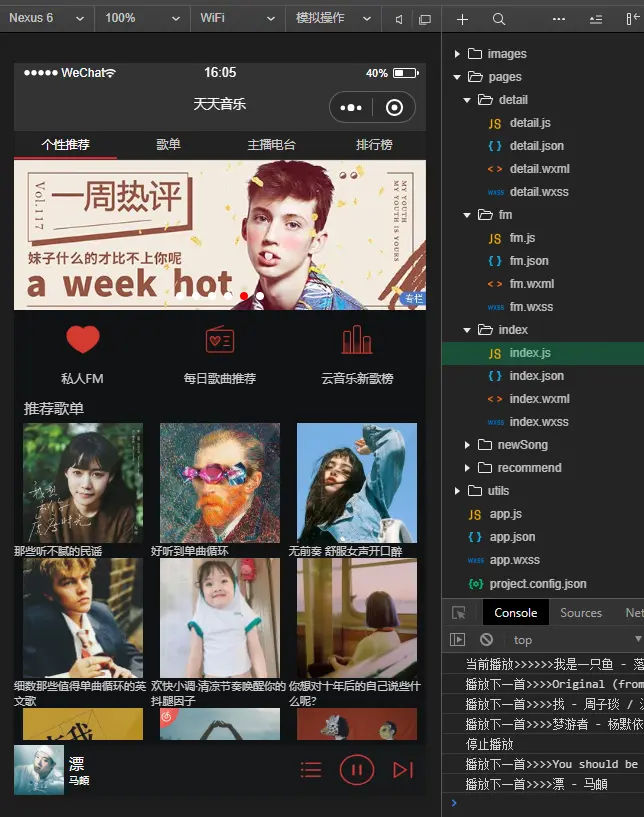Viewport: 644px width, 817px height.
Task: Open the playlist queue icon in the player
Action: tap(311, 770)
